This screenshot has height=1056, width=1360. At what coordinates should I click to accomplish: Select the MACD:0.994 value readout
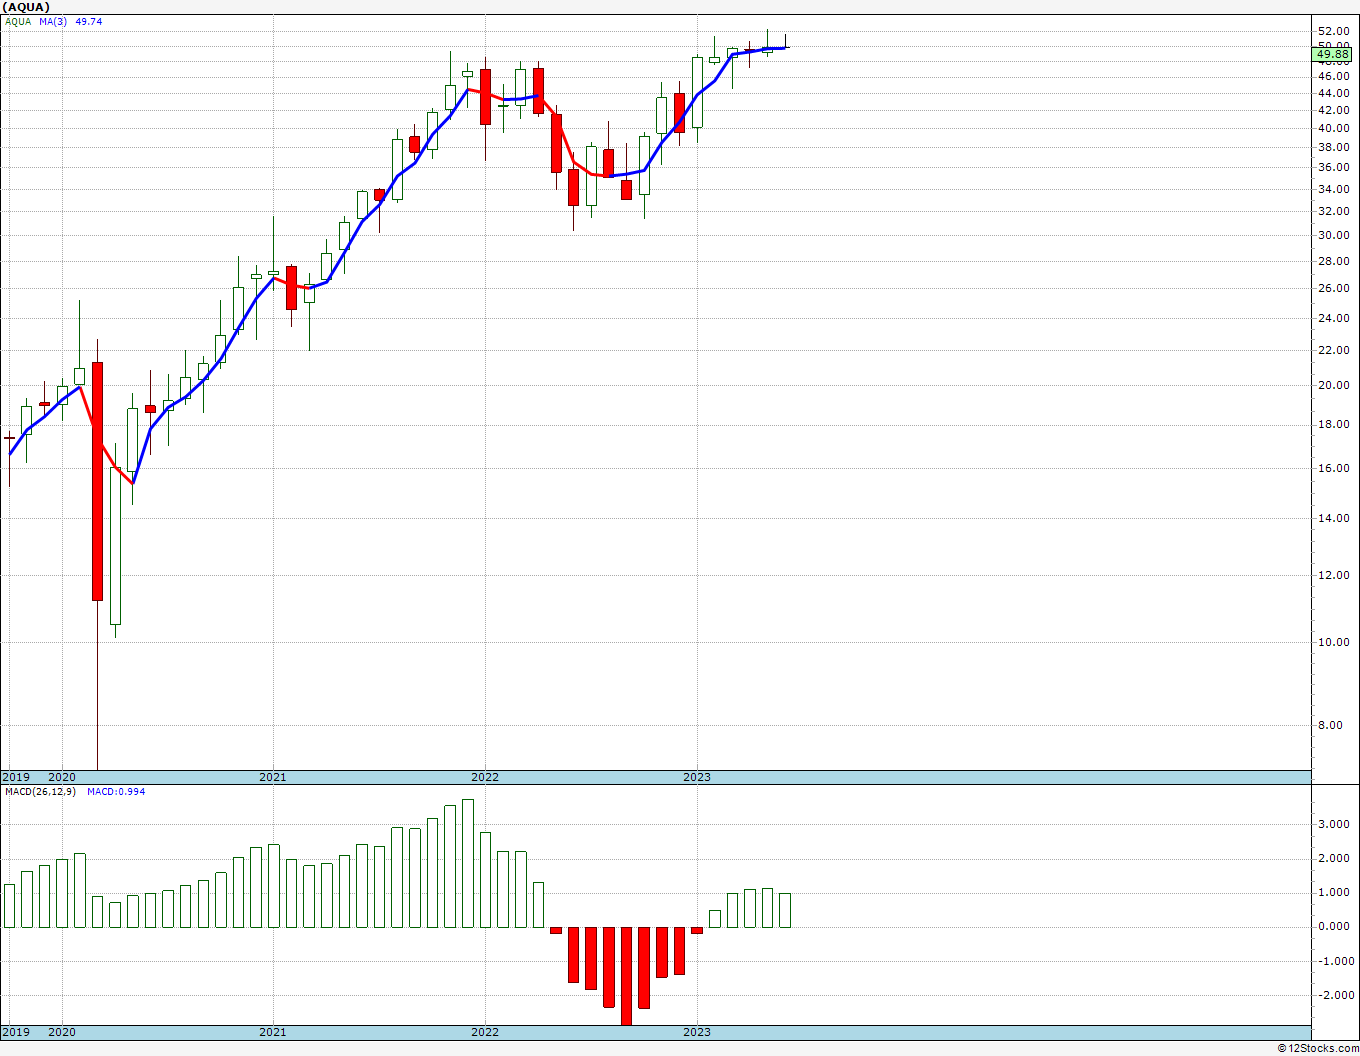[116, 792]
